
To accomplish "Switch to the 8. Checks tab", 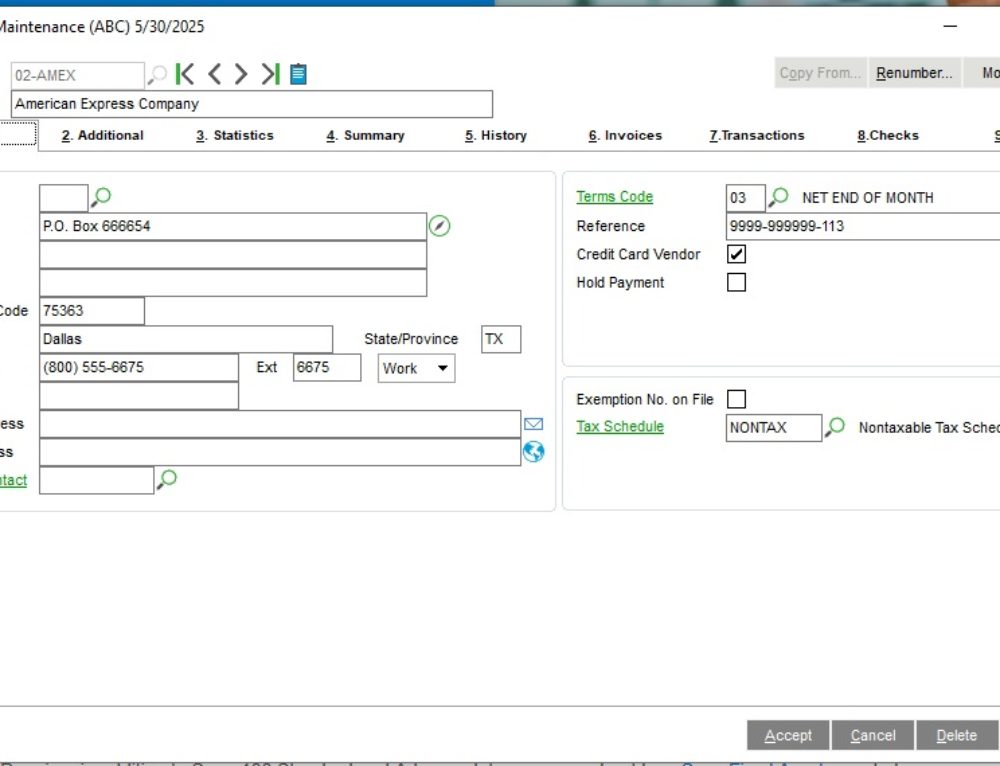I will pyautogui.click(x=888, y=135).
